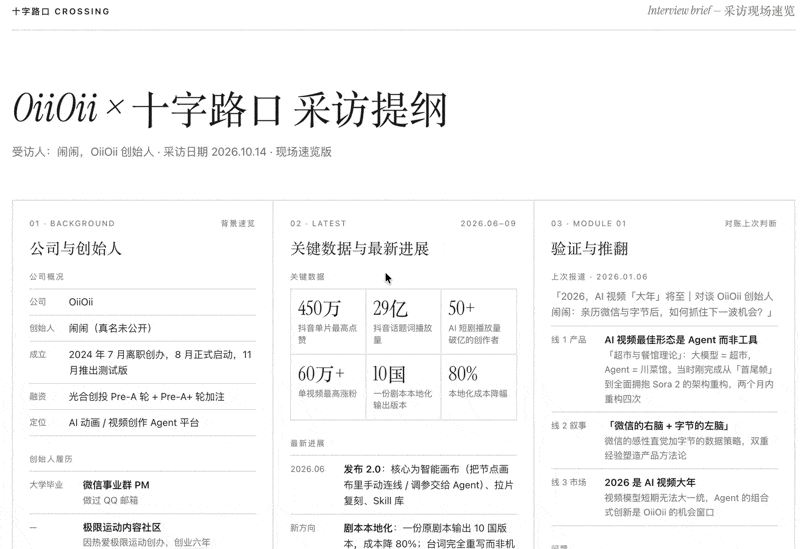The width and height of the screenshot is (800, 549).
Task: Click the 十字路口 CROSSING header logo text
Action: (x=61, y=11)
